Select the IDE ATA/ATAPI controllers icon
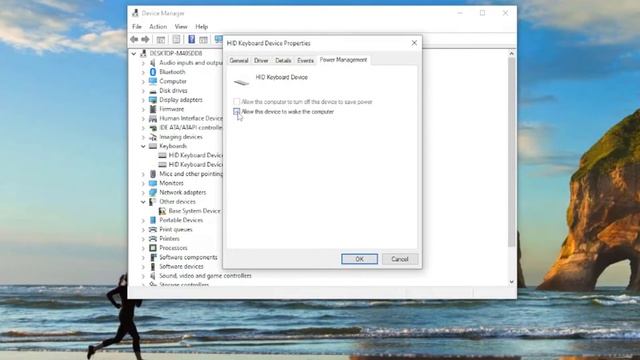Screen dimensions: 640x360 pyautogui.click(x=153, y=128)
